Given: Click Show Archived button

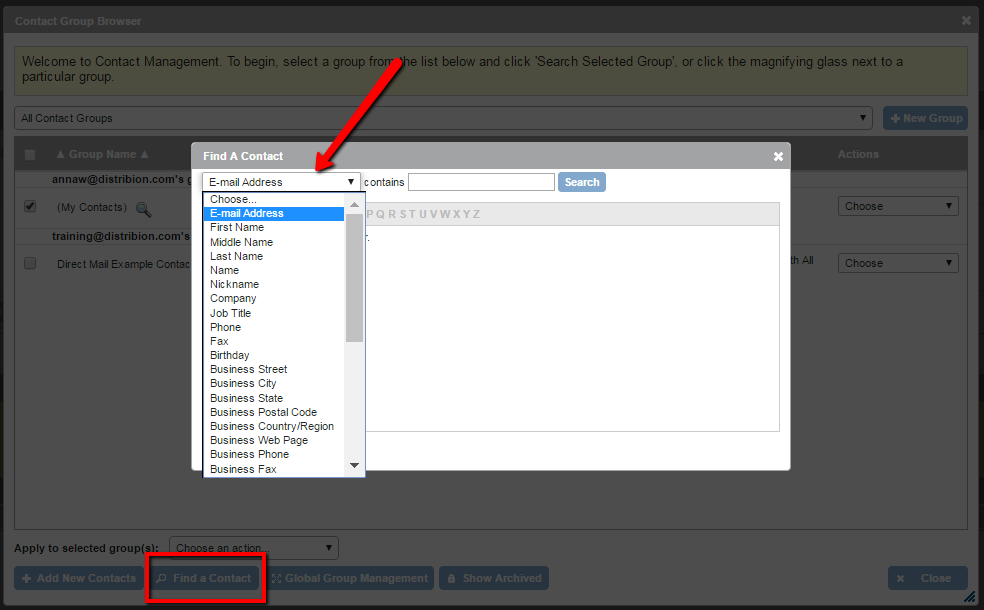Looking at the screenshot, I should click(494, 578).
